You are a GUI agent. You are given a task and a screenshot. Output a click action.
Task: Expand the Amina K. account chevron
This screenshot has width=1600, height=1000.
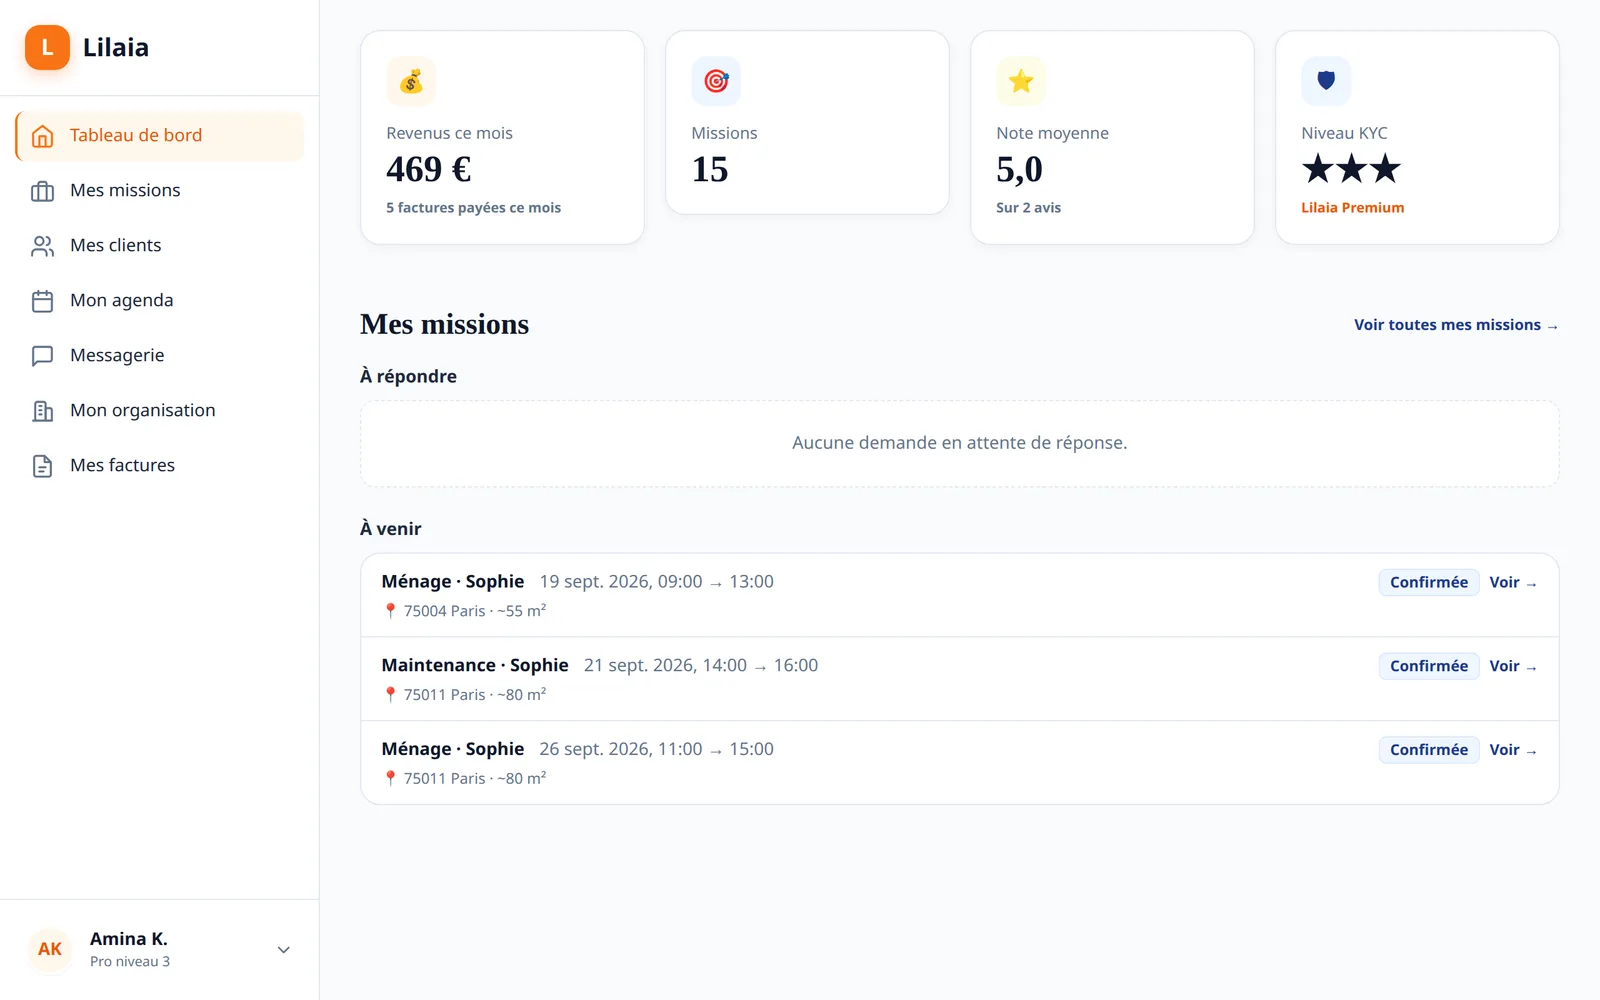click(x=284, y=950)
